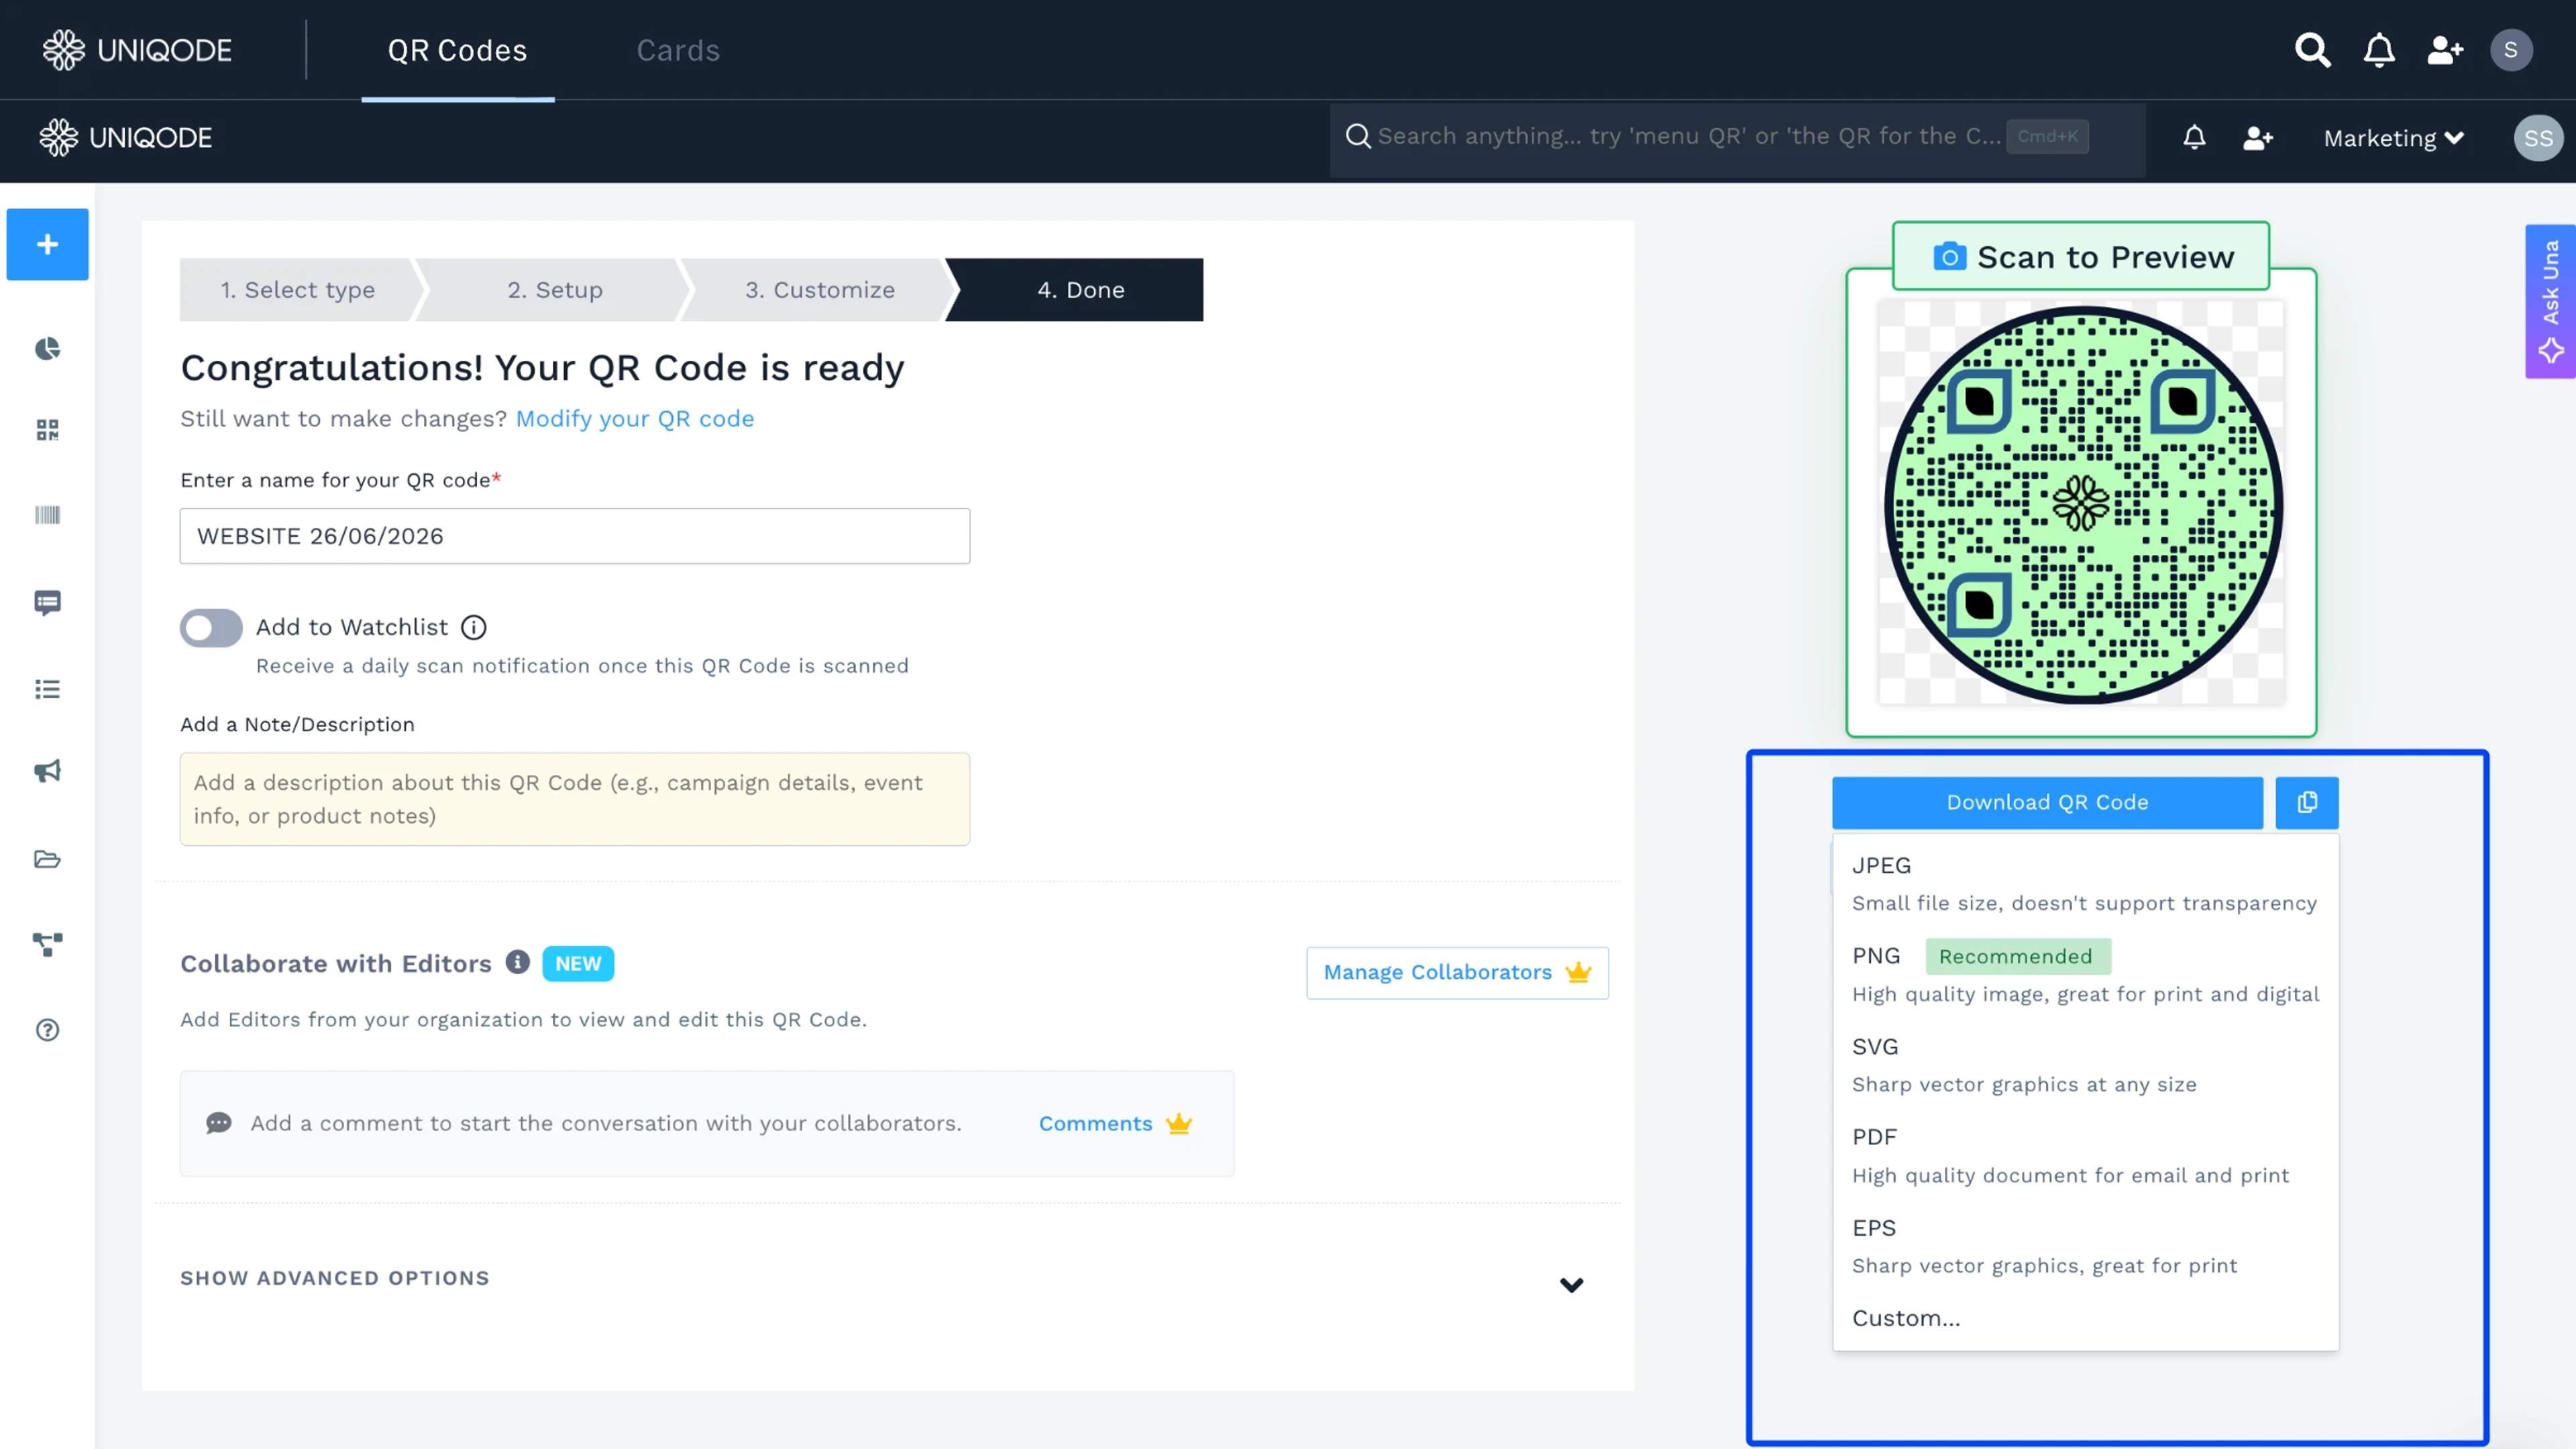Choose PNG recommended download format
The width and height of the screenshot is (2576, 1449).
[x=2085, y=974]
